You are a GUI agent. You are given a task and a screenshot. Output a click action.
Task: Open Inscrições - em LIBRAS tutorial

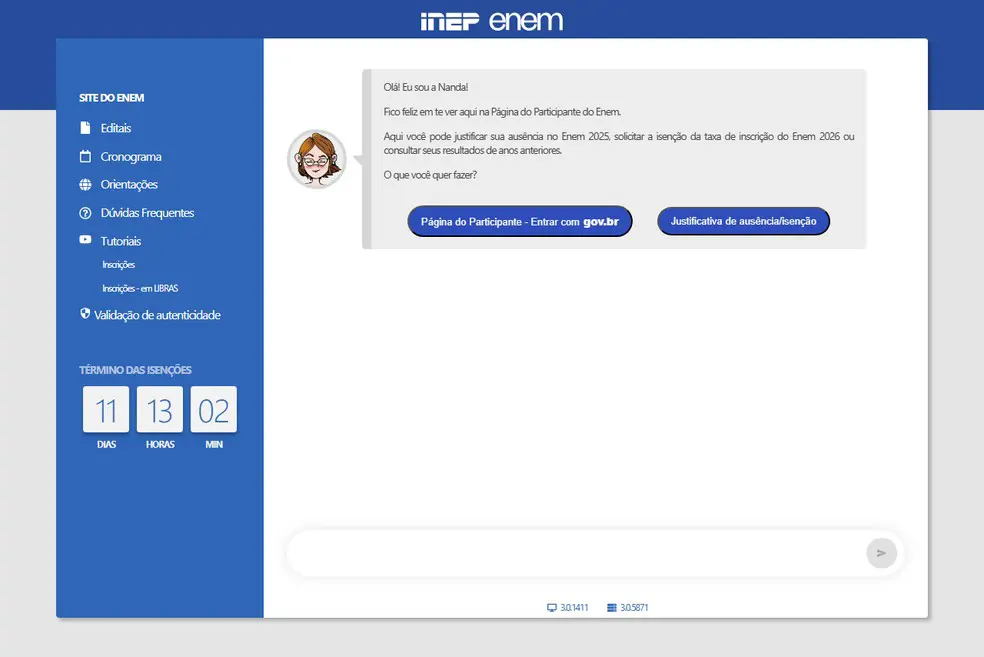point(141,288)
